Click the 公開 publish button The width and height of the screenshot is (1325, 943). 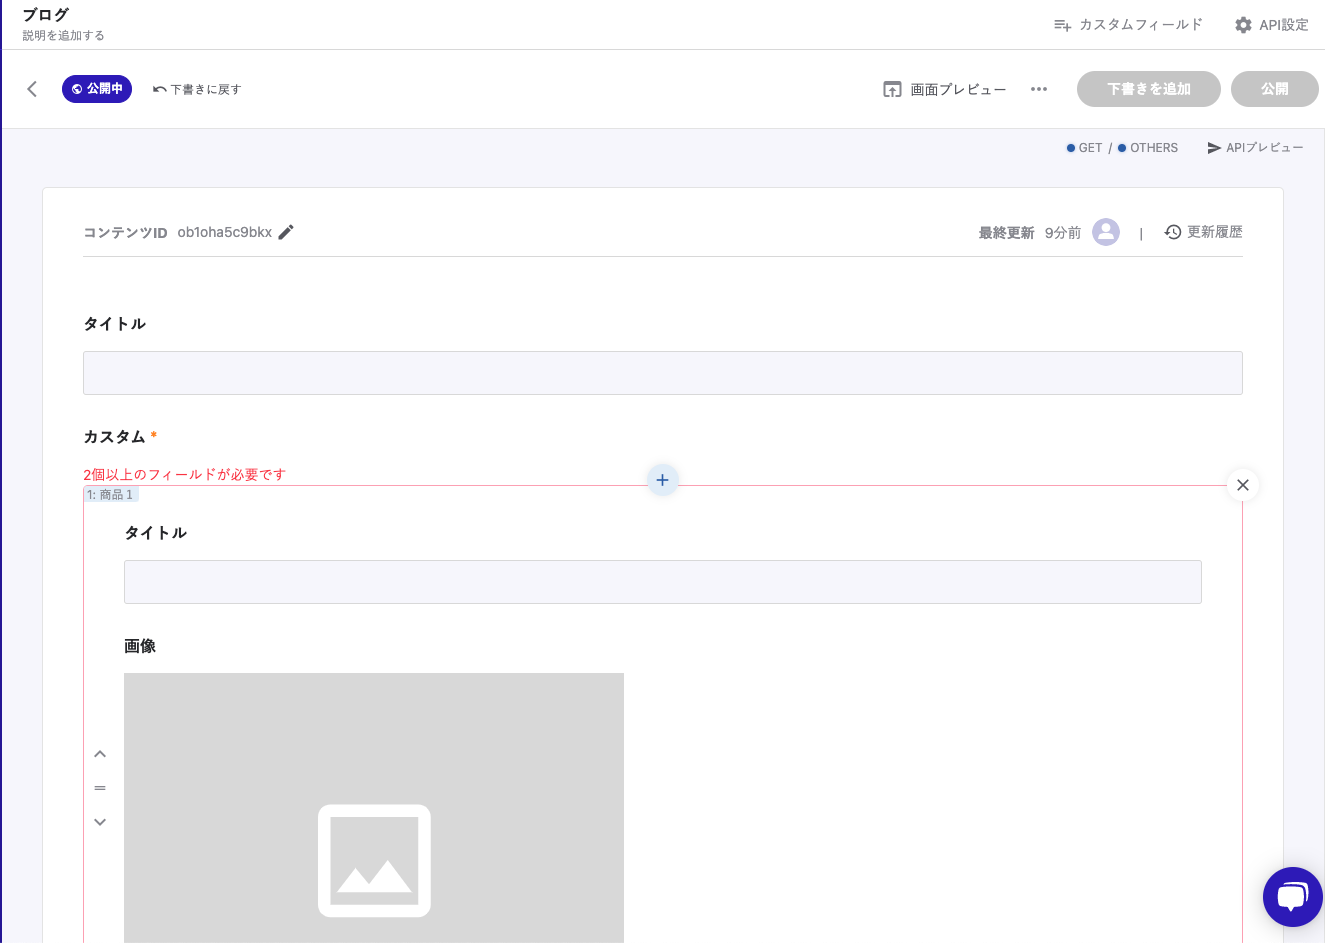point(1274,89)
